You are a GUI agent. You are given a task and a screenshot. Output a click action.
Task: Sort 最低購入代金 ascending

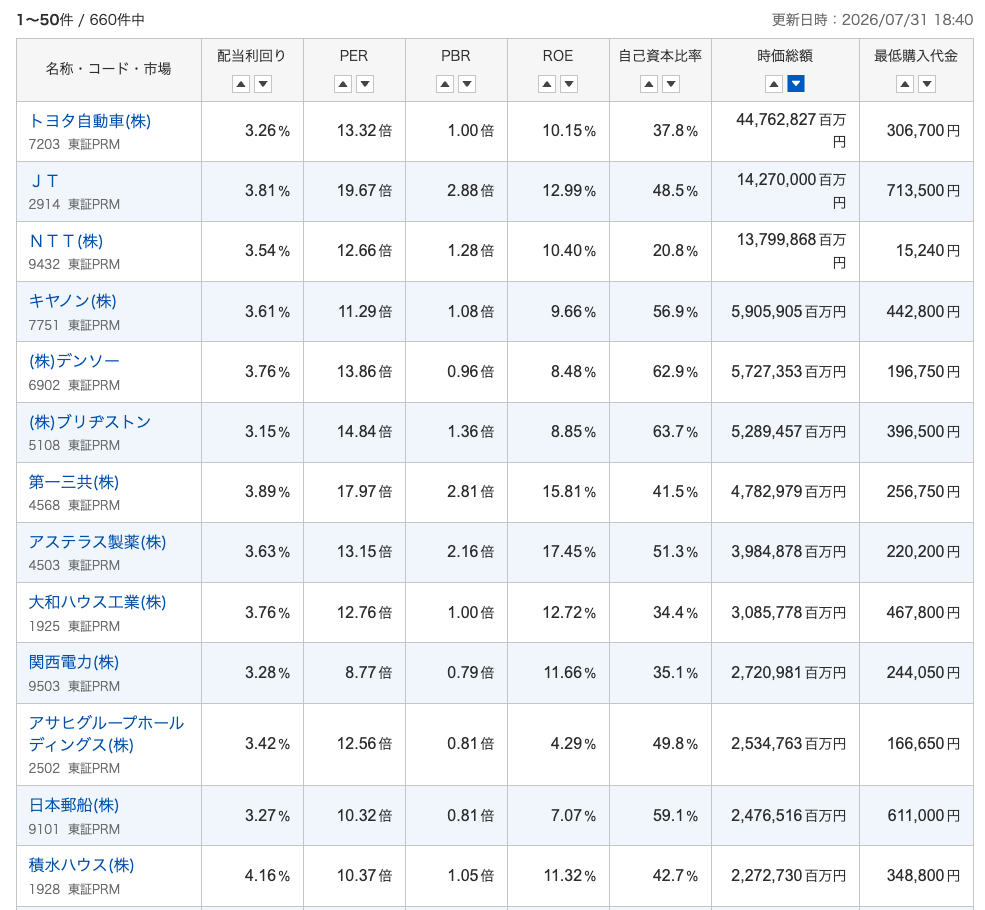[x=905, y=84]
